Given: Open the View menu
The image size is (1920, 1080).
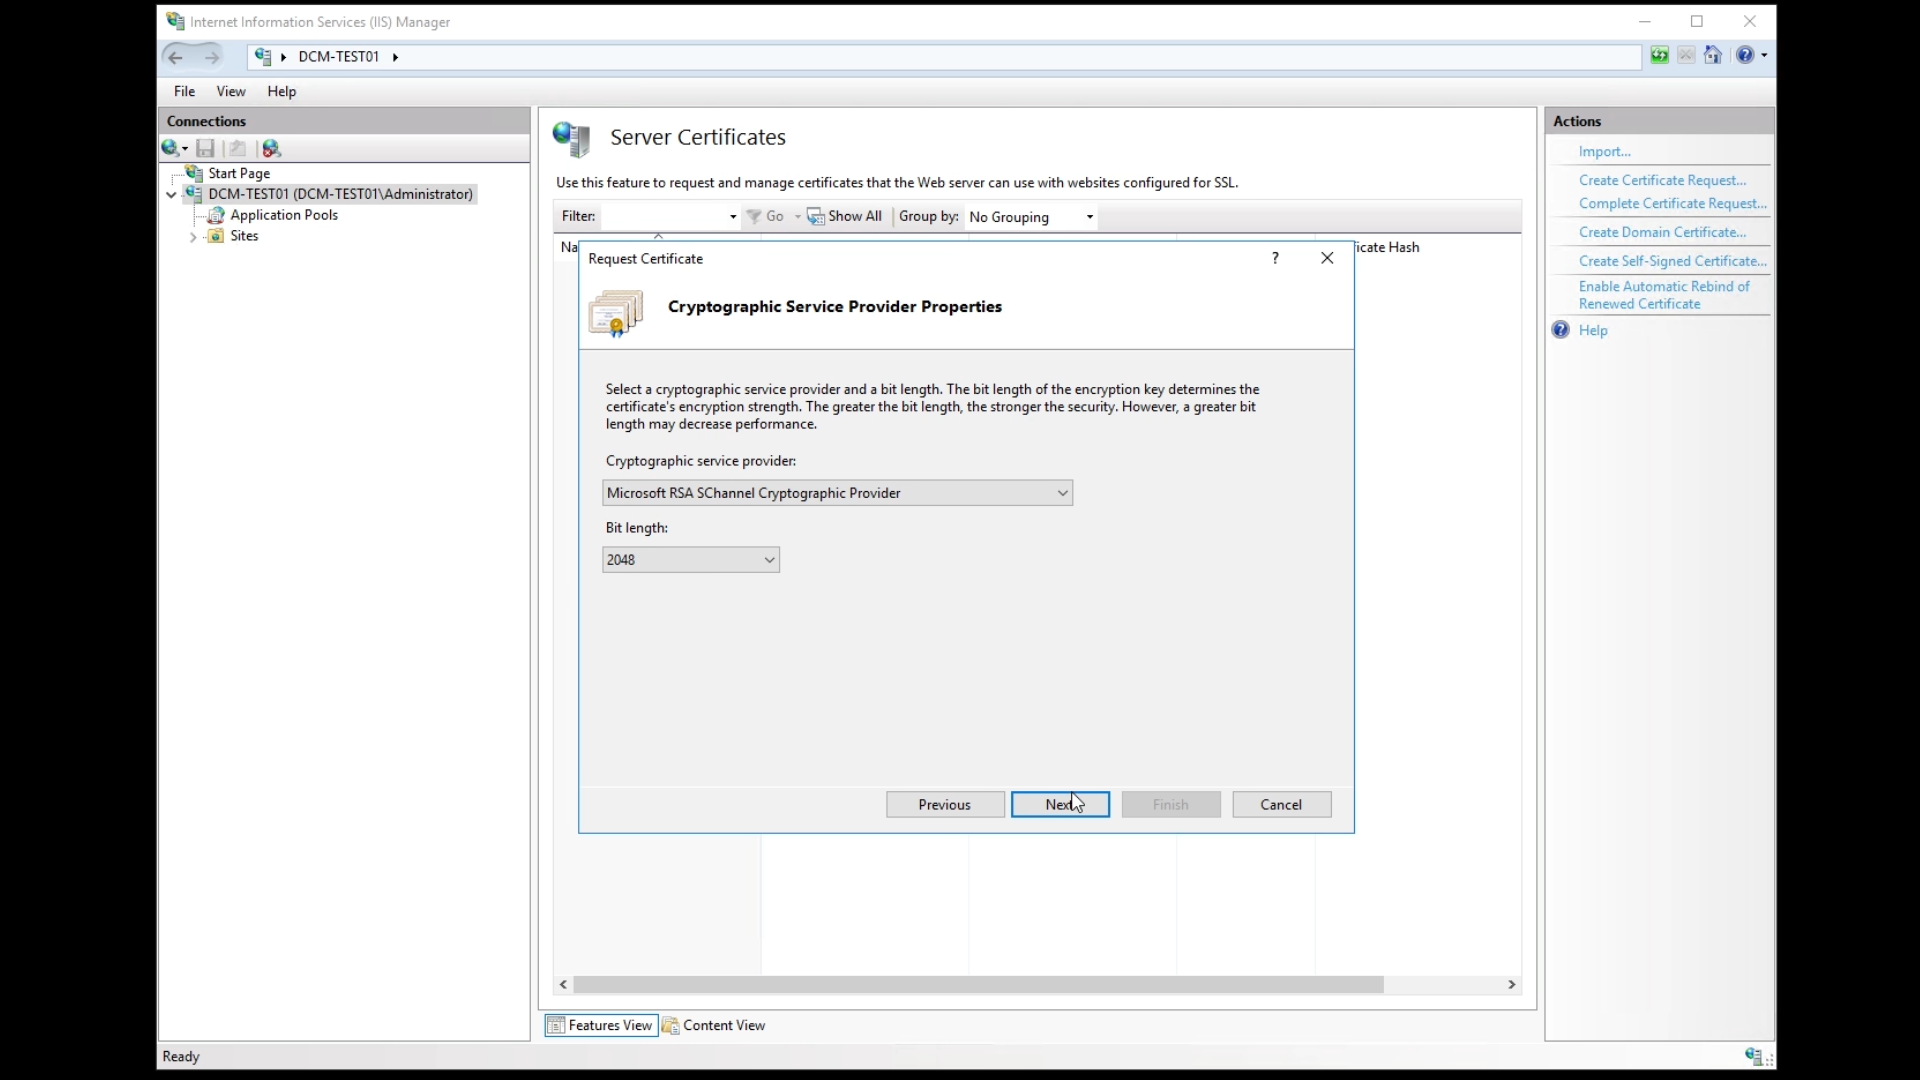Looking at the screenshot, I should [230, 91].
